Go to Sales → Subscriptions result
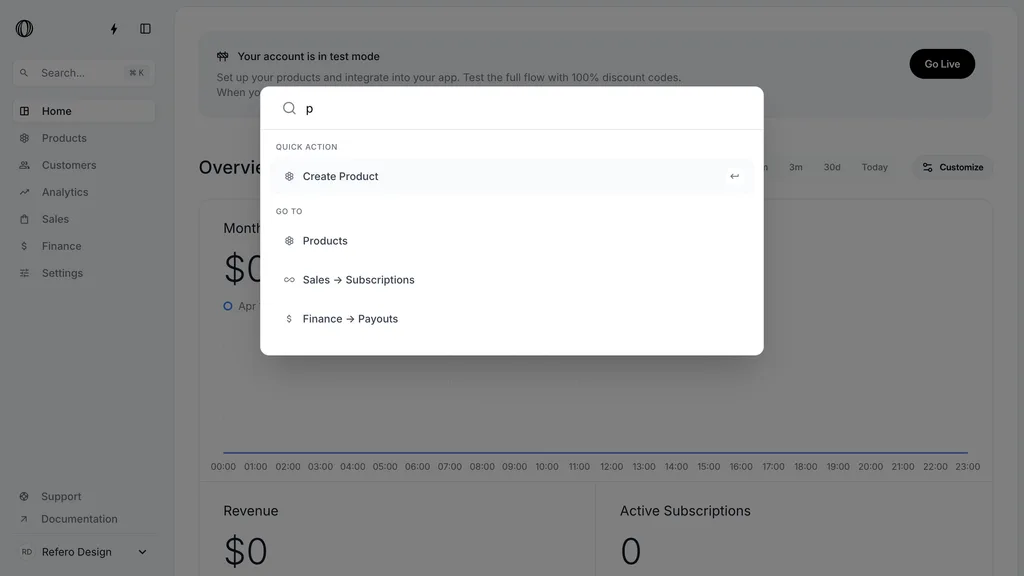This screenshot has height=576, width=1024. [x=512, y=280]
